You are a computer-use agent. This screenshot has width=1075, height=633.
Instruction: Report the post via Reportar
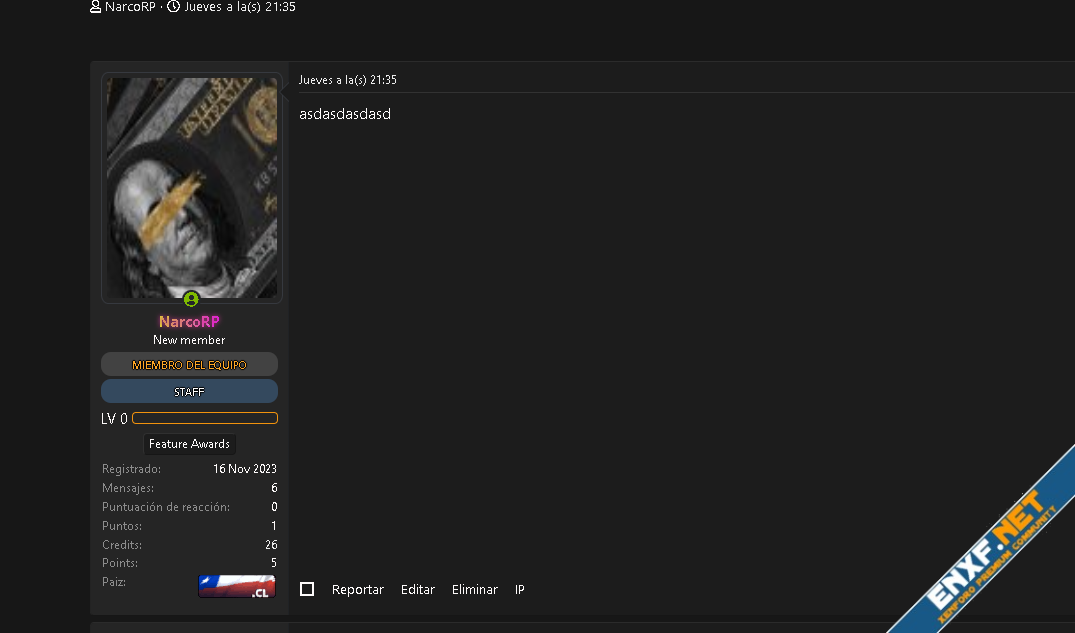(x=358, y=590)
